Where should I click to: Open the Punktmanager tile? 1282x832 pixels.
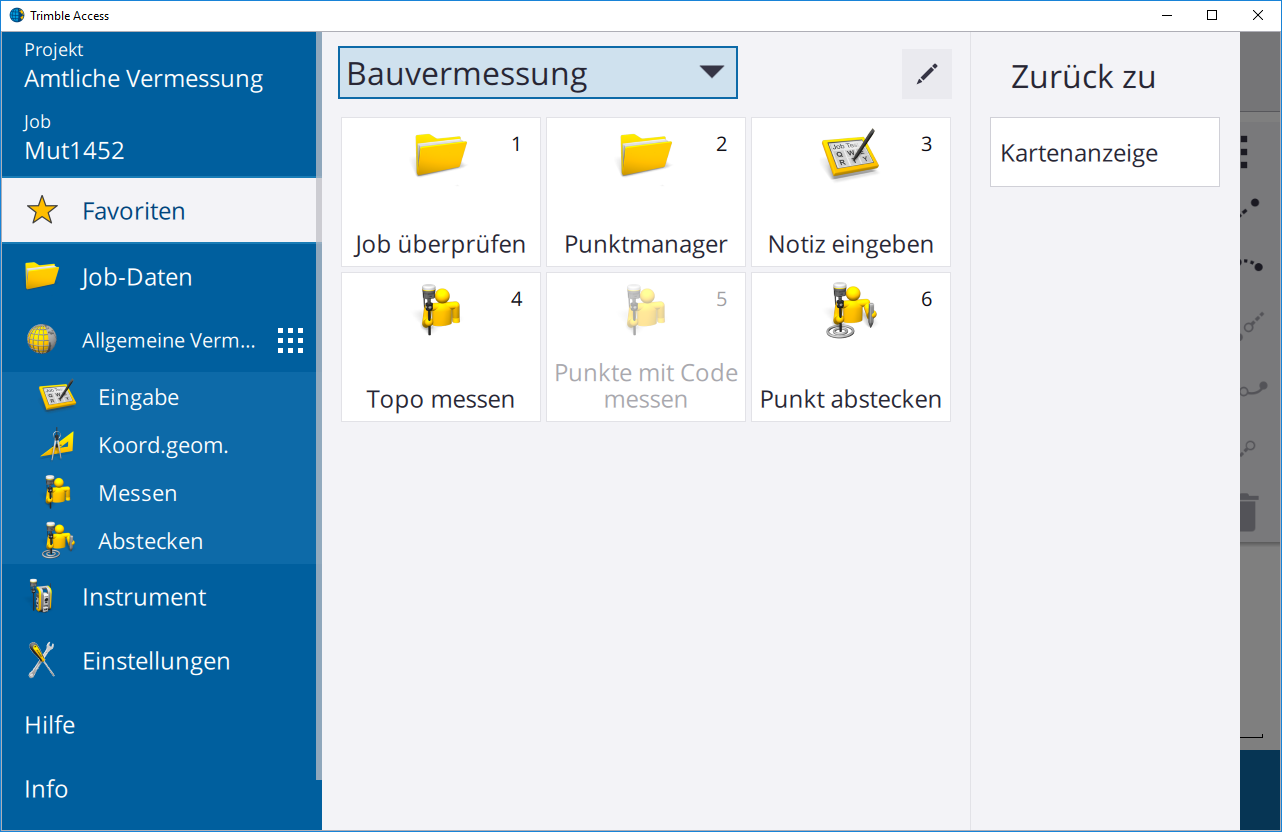[645, 192]
